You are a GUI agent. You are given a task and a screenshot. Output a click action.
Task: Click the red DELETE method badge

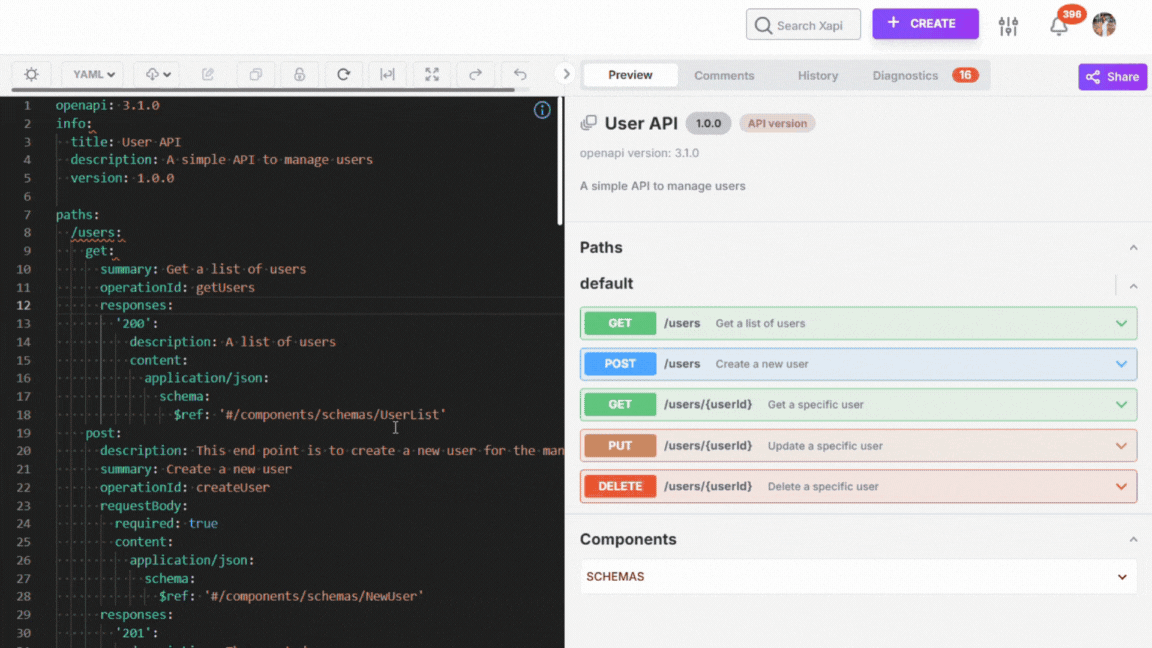(620, 486)
